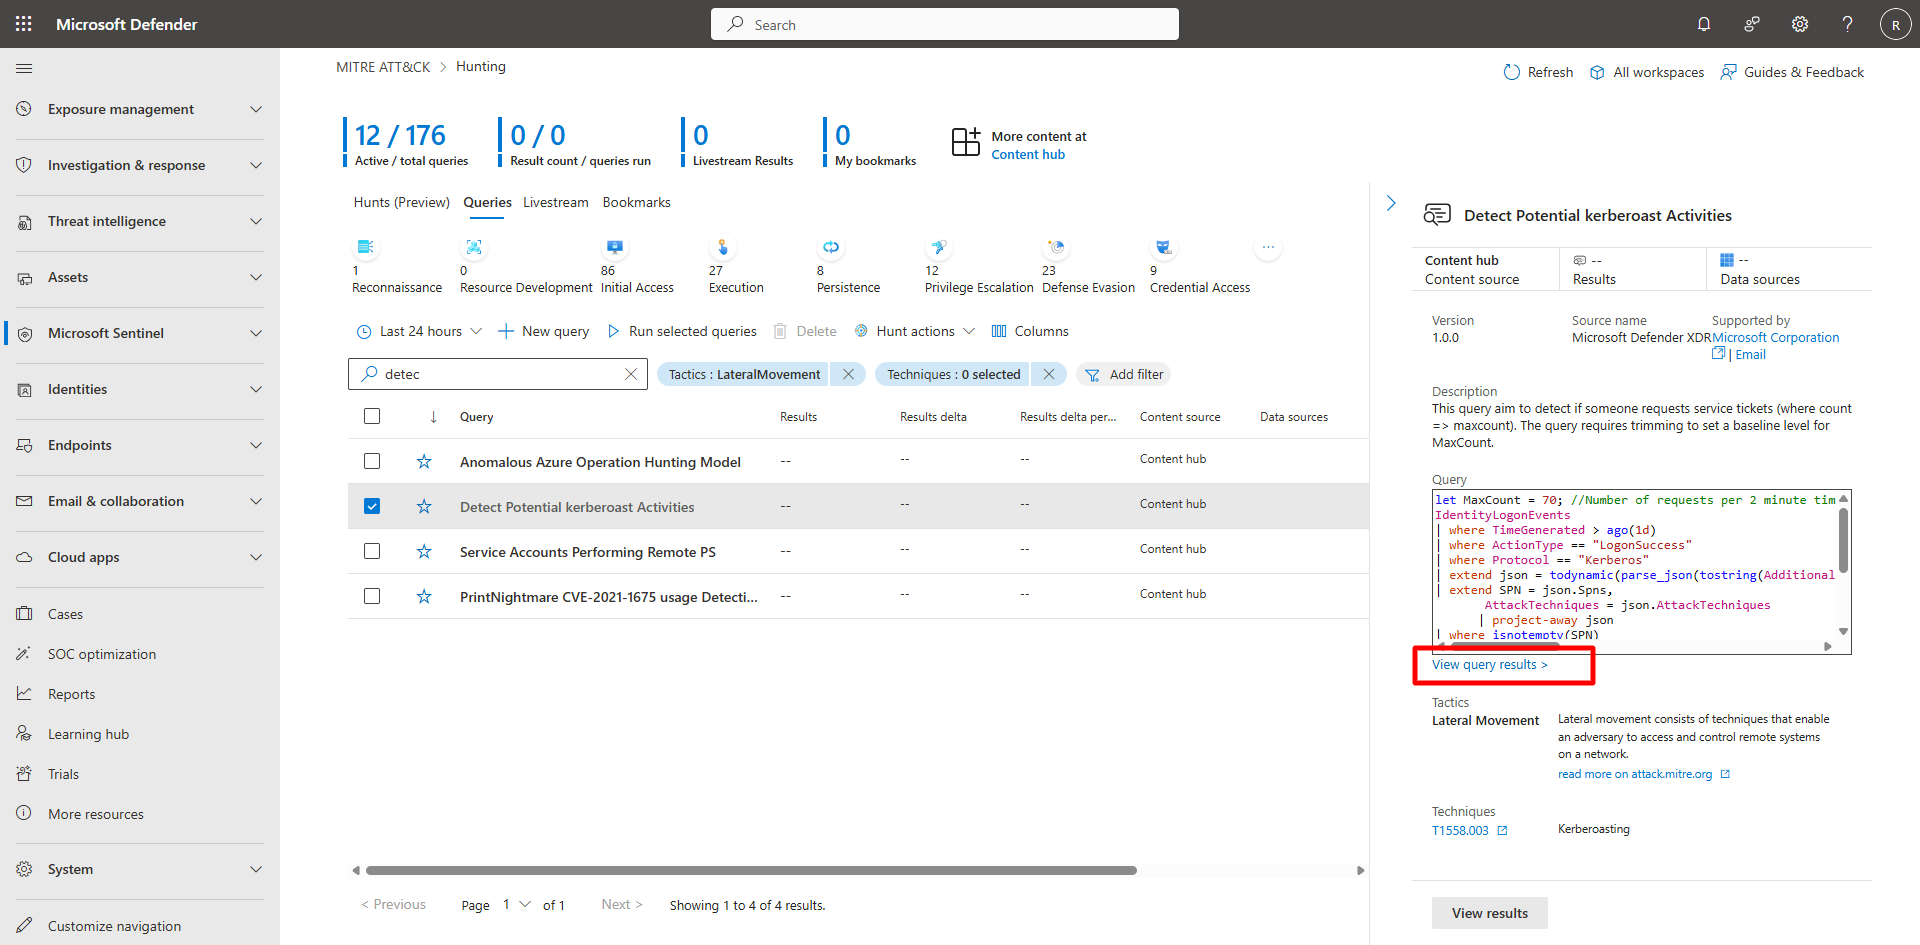Image resolution: width=1920 pixels, height=945 pixels.
Task: Open the community connections icon in header
Action: 1752,24
